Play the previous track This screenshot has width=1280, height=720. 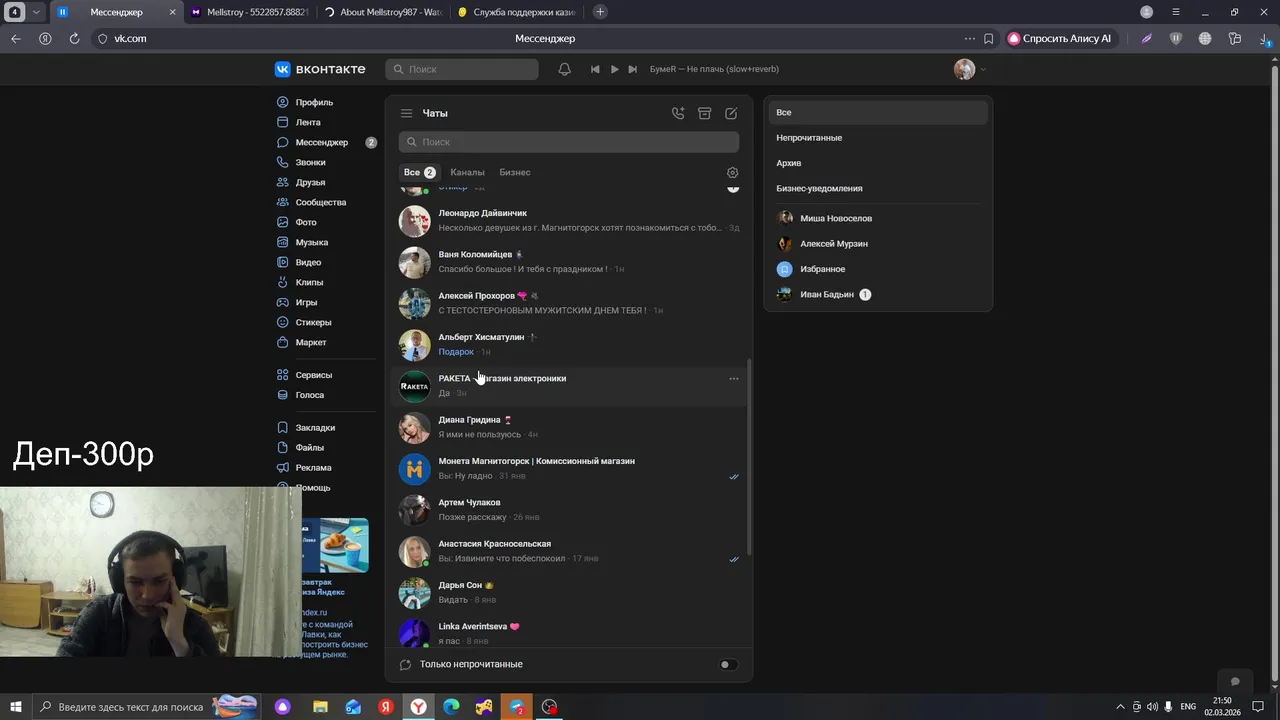pos(595,69)
